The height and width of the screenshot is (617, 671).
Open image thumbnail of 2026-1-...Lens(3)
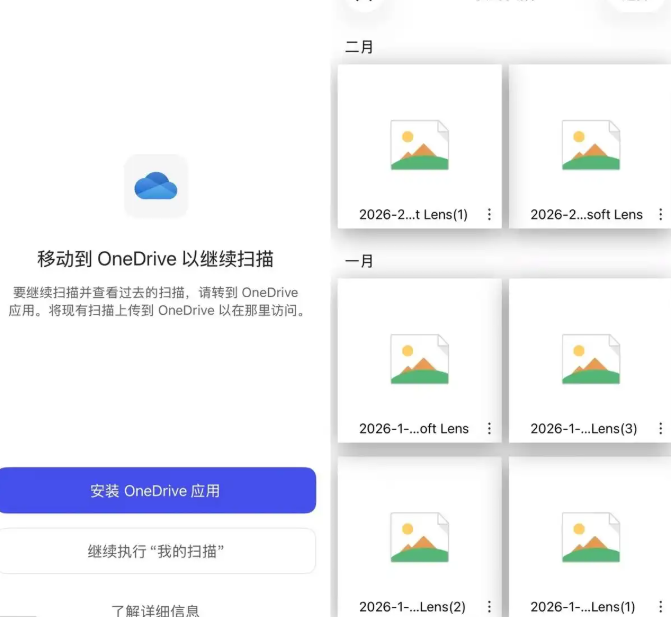click(591, 359)
